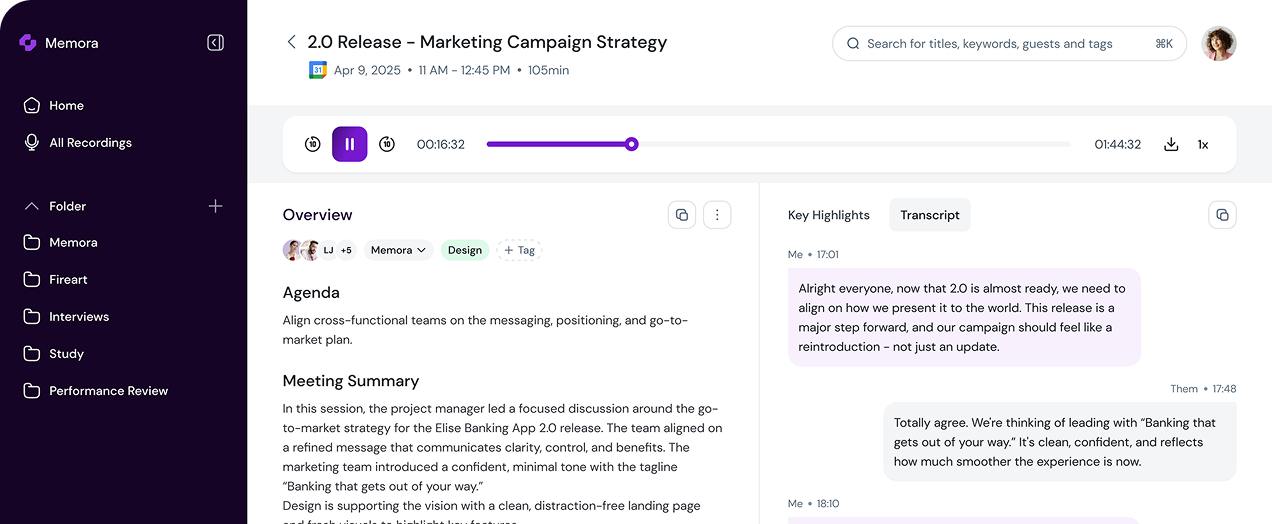Rewind playback 10 seconds
This screenshot has width=1272, height=524.
coord(313,144)
